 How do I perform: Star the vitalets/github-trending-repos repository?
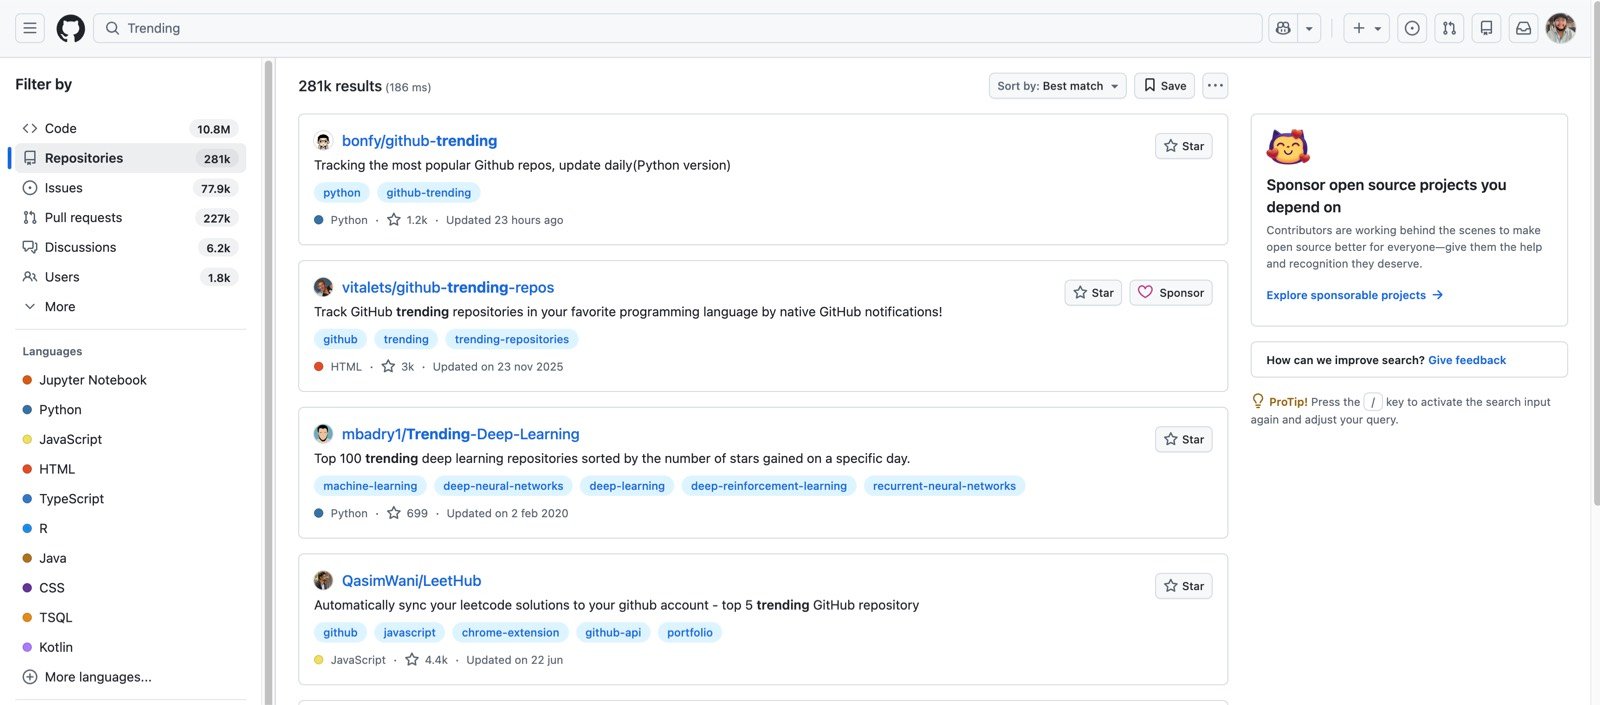pyautogui.click(x=1093, y=293)
